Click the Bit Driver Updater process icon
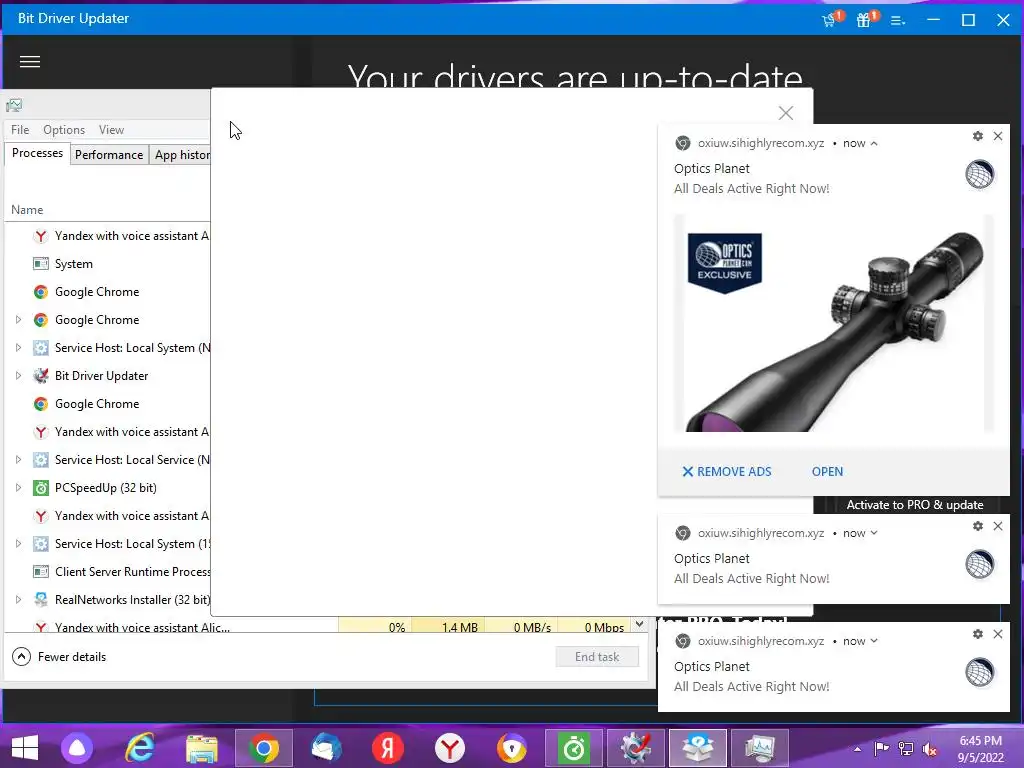This screenshot has width=1024, height=768. 40,376
